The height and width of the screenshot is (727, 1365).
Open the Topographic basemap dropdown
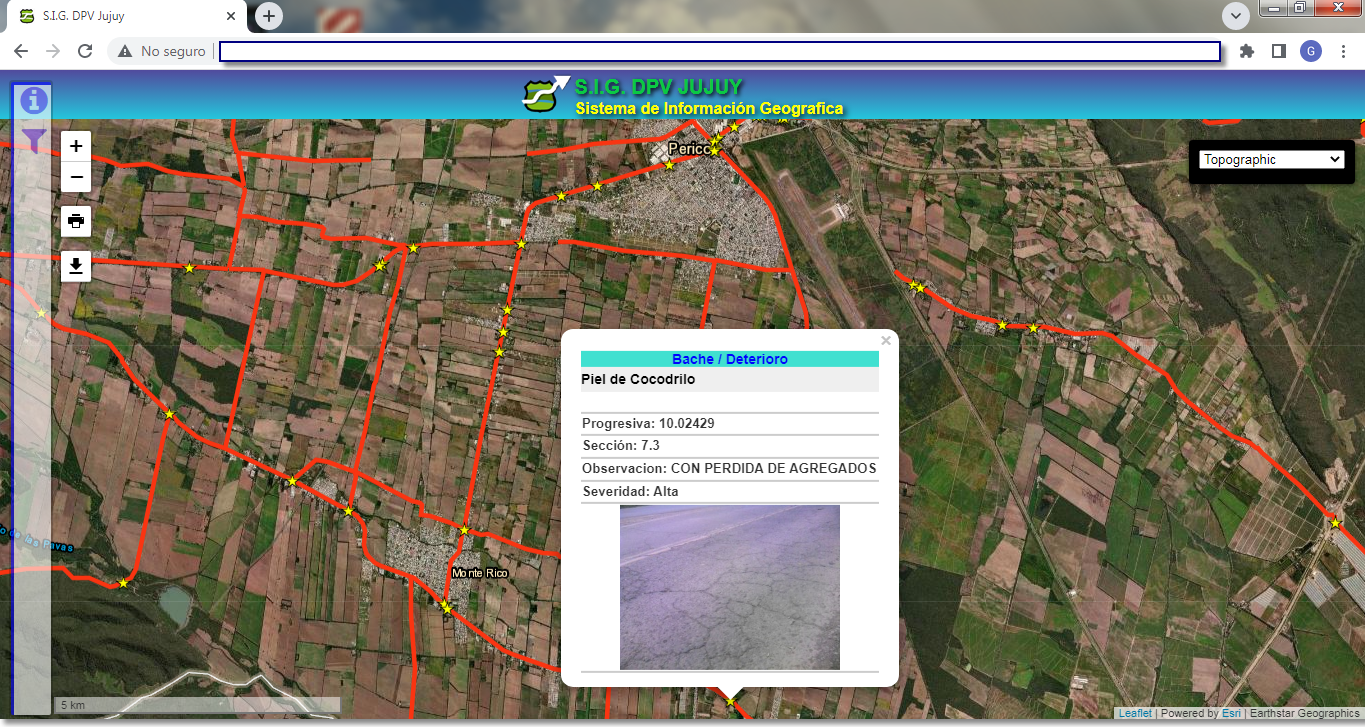[x=1271, y=160]
